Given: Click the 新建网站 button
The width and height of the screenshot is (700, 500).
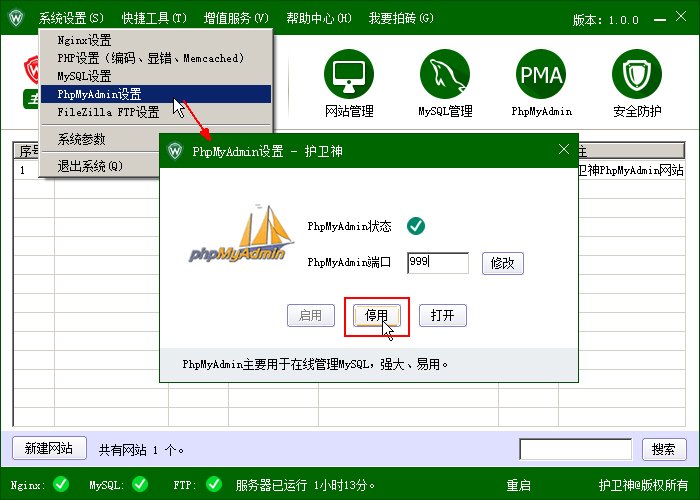Looking at the screenshot, I should coord(49,448).
